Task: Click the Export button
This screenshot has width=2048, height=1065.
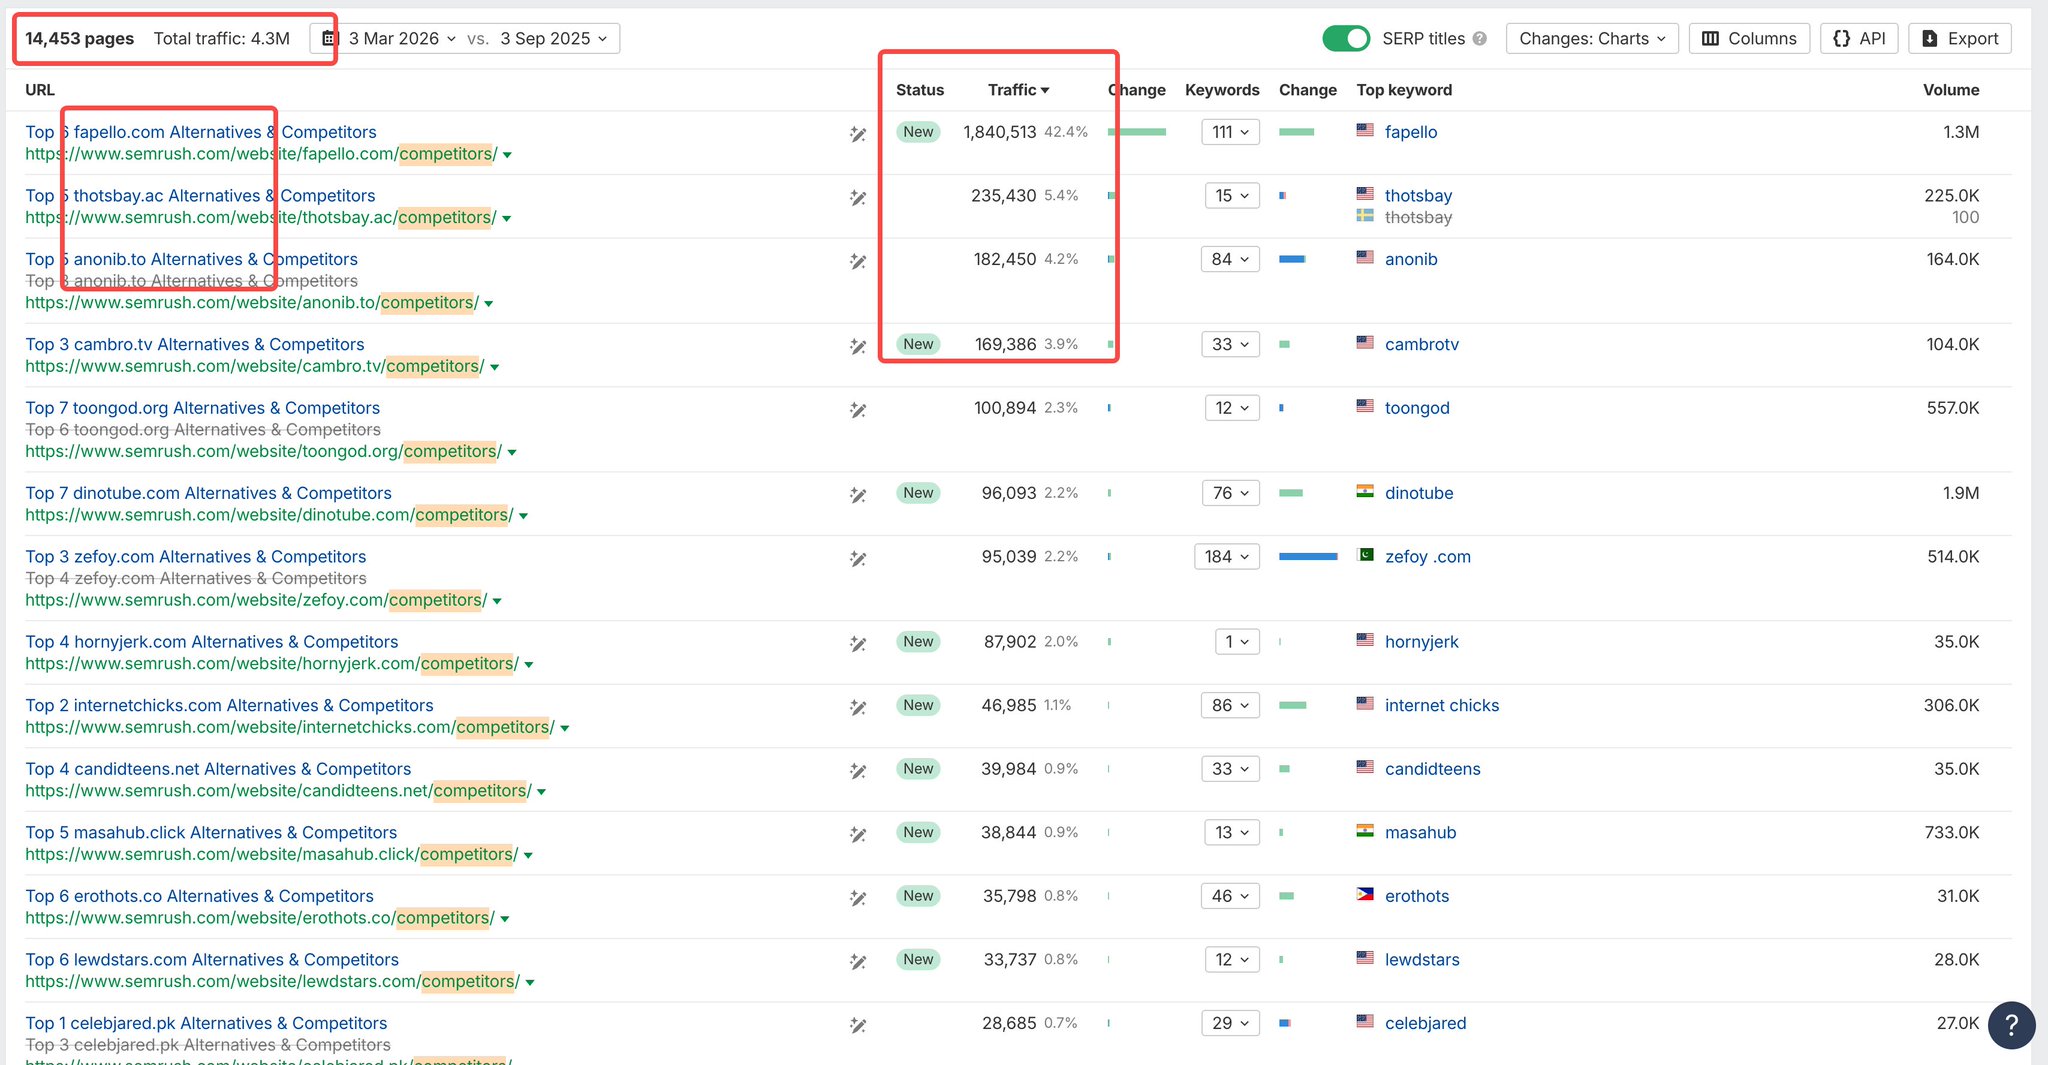Action: tap(1960, 39)
